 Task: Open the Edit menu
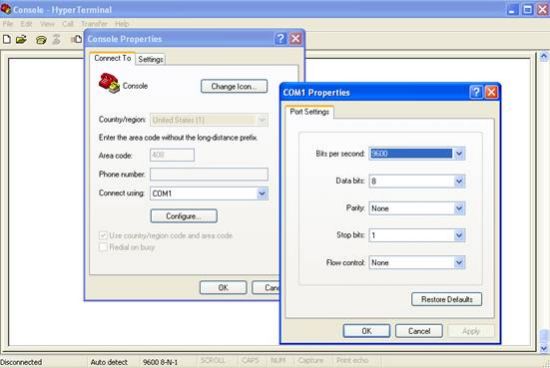tap(26, 24)
